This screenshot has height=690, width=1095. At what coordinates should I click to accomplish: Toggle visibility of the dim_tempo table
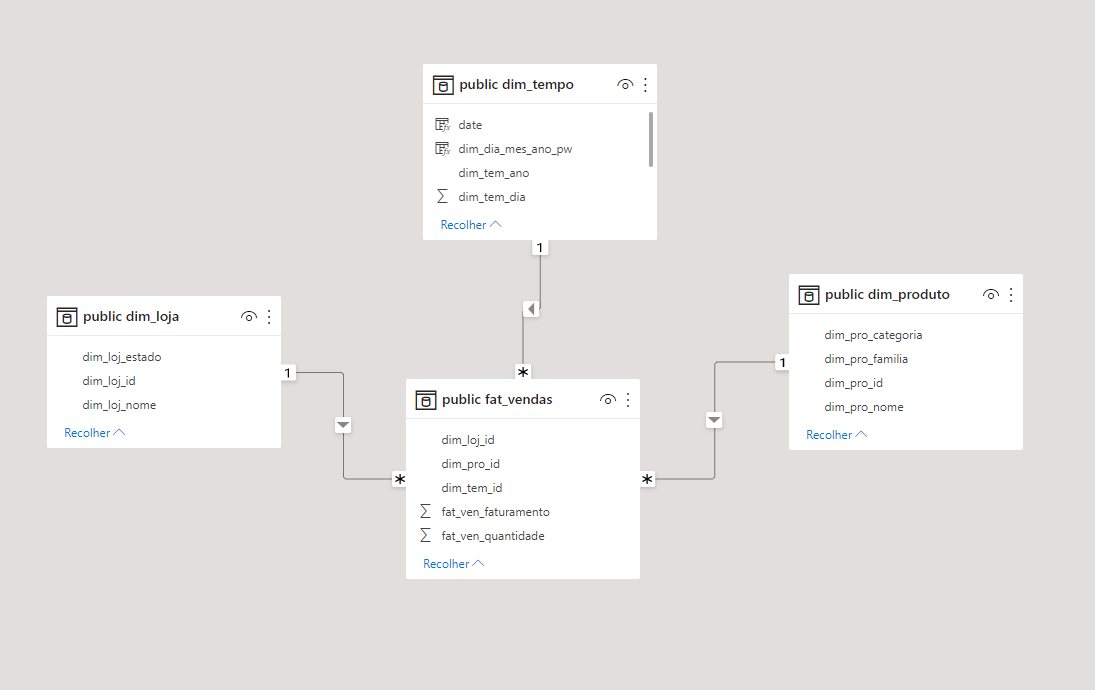[625, 85]
